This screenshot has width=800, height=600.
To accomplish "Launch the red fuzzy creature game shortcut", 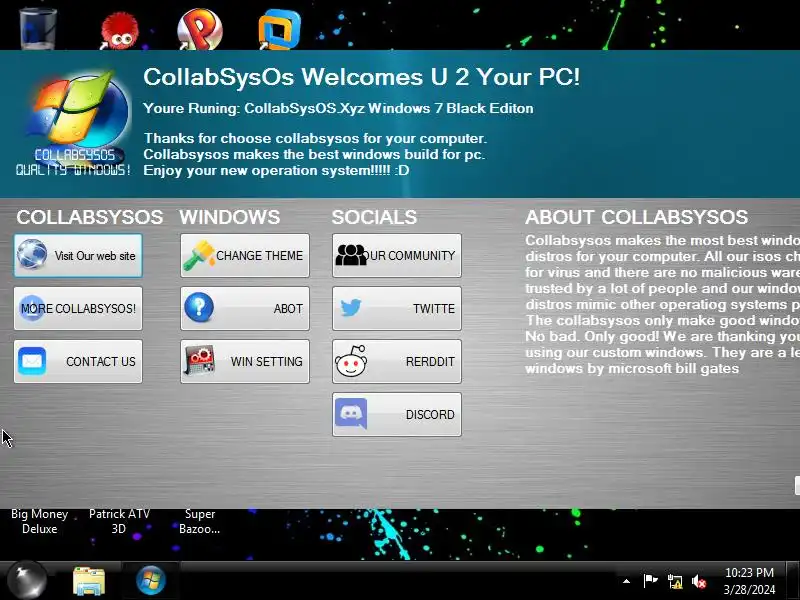I will coord(119,31).
